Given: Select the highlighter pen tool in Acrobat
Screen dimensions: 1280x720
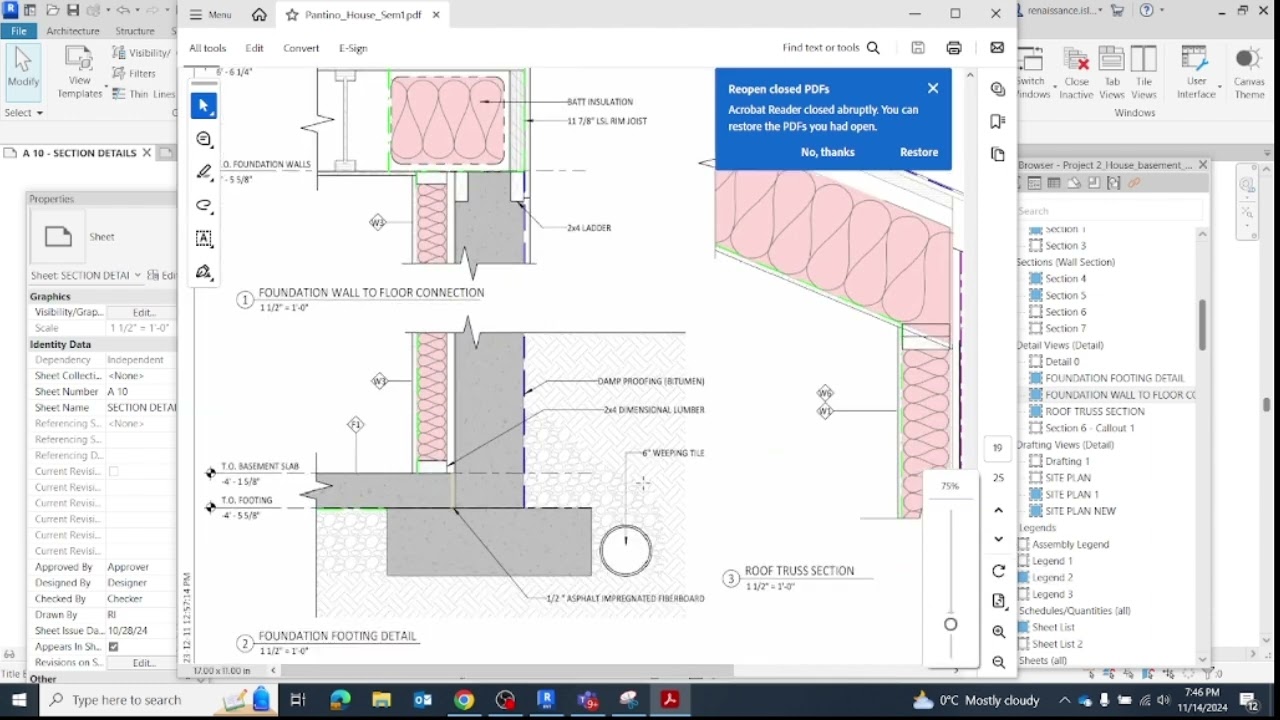Looking at the screenshot, I should click(204, 172).
